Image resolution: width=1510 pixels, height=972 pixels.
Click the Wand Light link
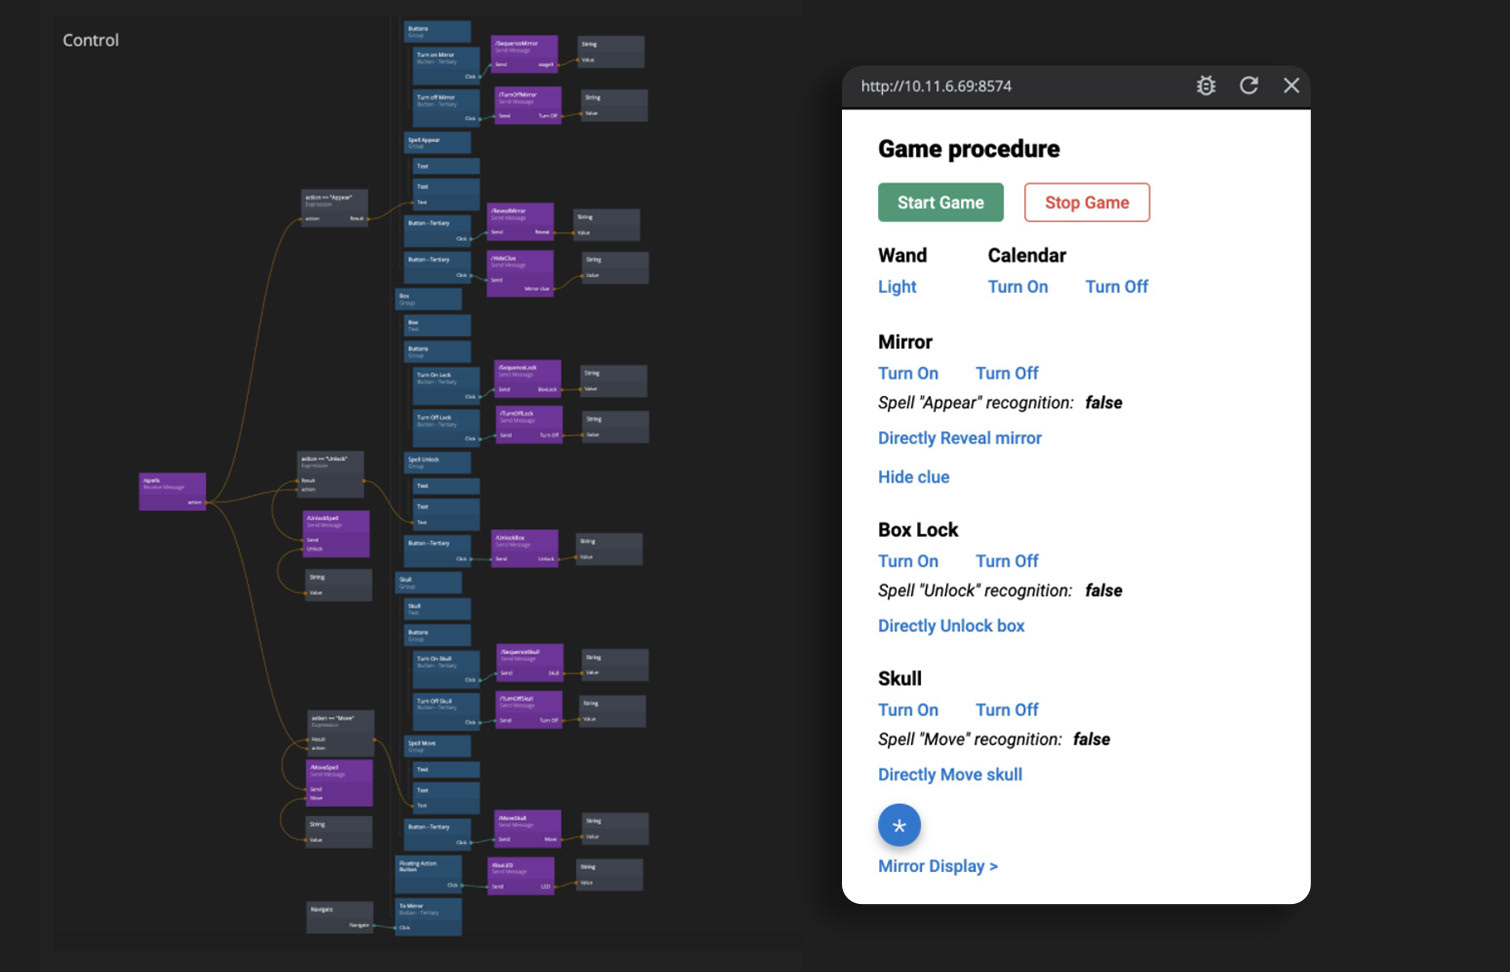pos(897,287)
